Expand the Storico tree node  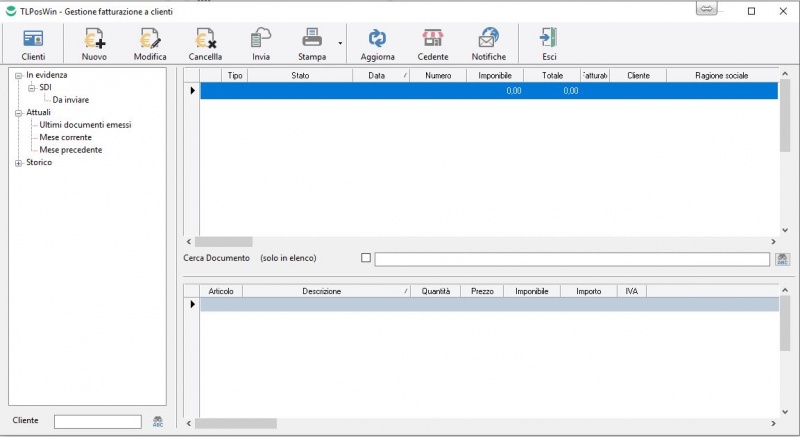click(18, 163)
